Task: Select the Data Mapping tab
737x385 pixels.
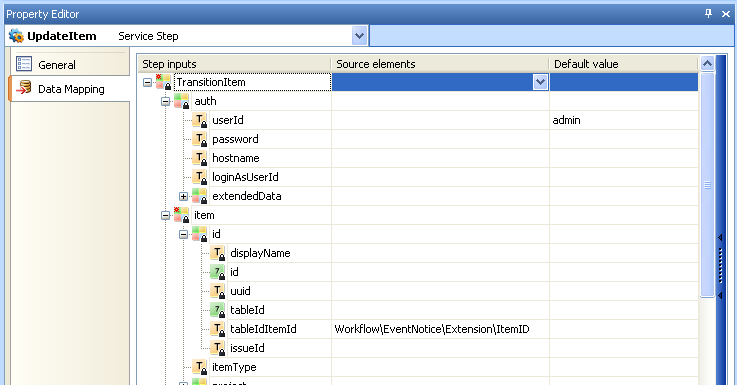Action: coord(70,89)
